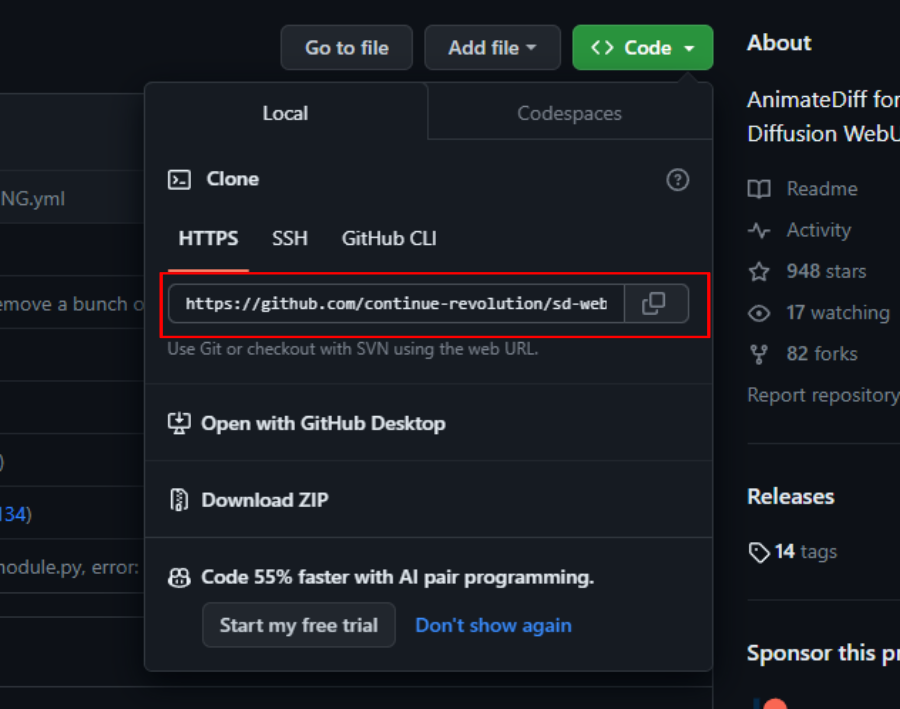This screenshot has height=709, width=900.
Task: Click the Copilot icon in the promo
Action: click(x=180, y=577)
